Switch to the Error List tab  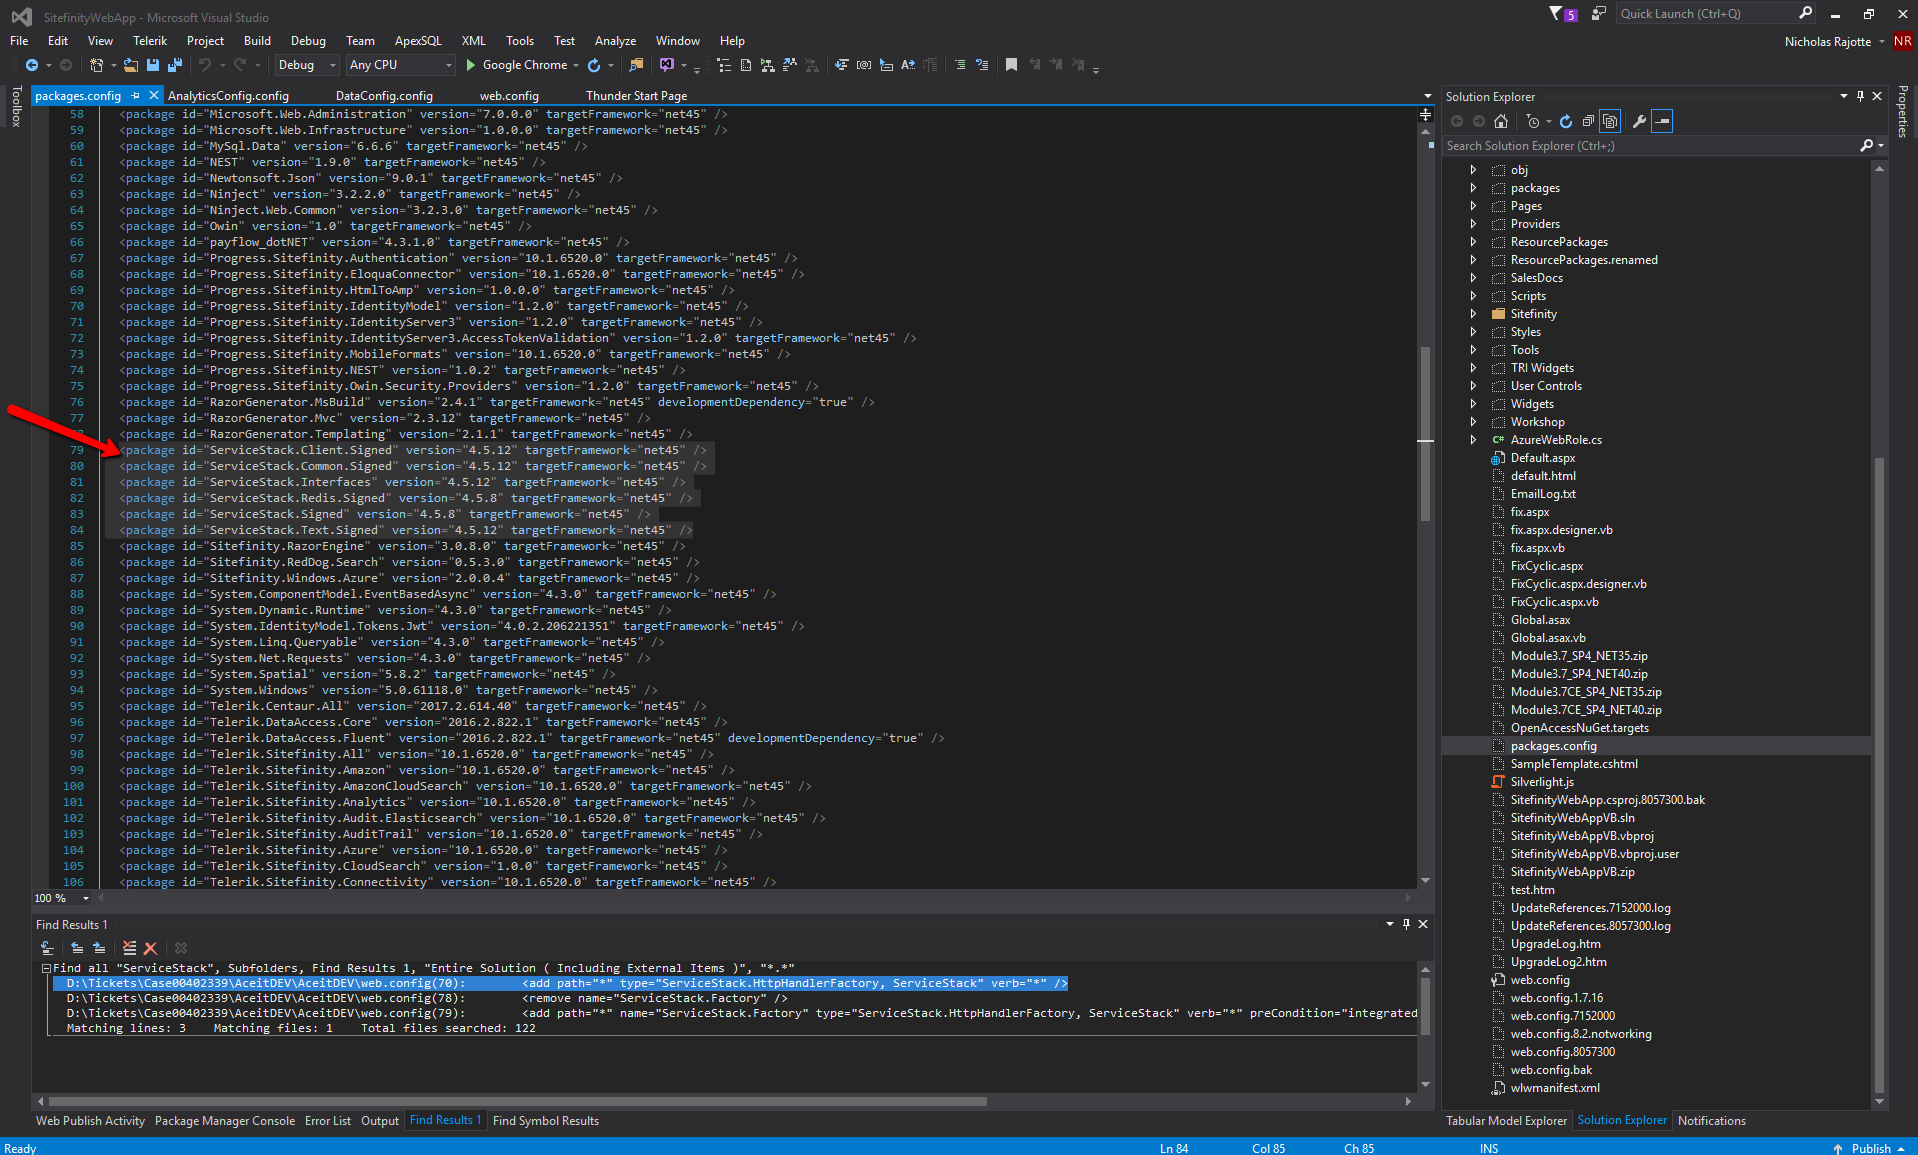[x=328, y=1121]
